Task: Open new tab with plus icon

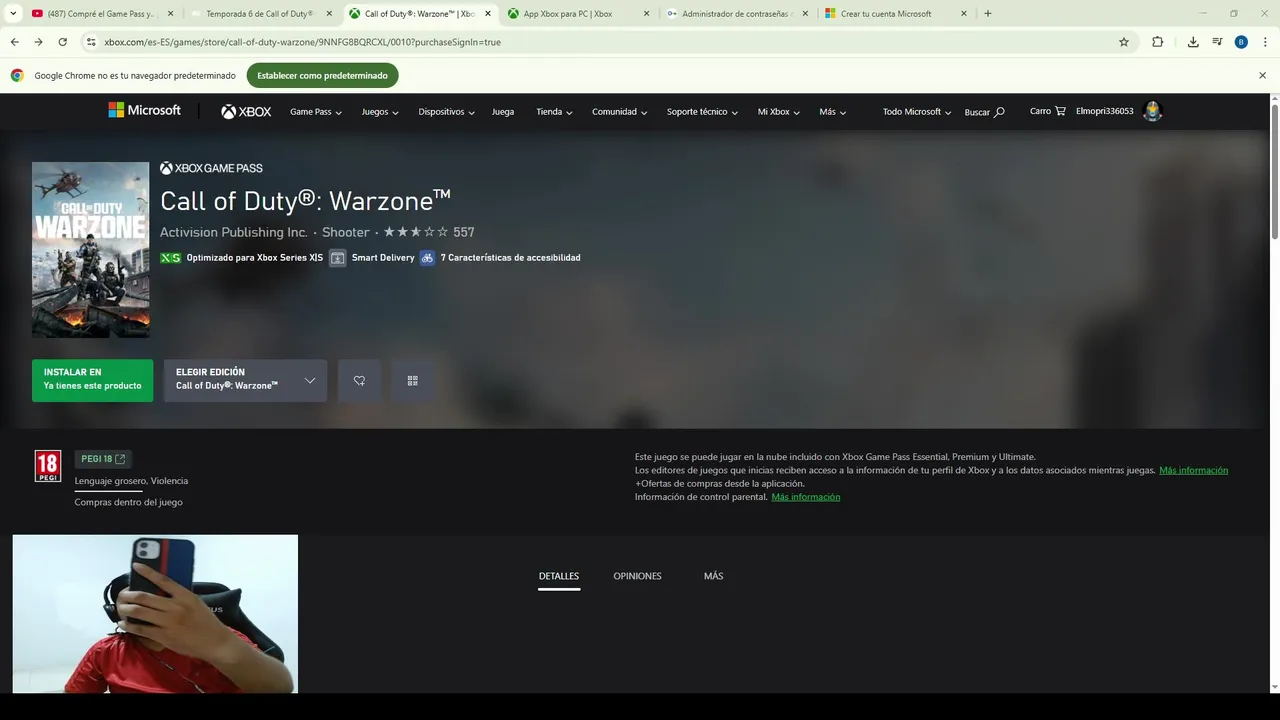Action: click(x=988, y=14)
